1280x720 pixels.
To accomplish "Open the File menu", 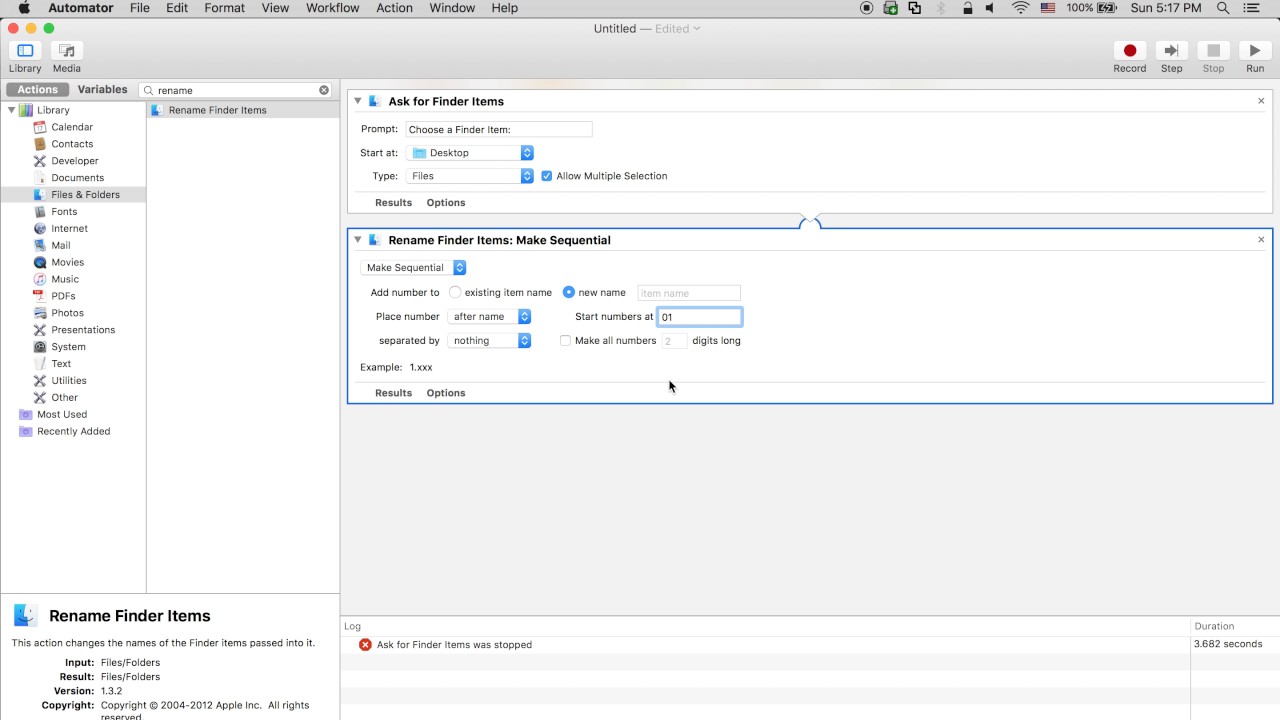I will coord(140,8).
